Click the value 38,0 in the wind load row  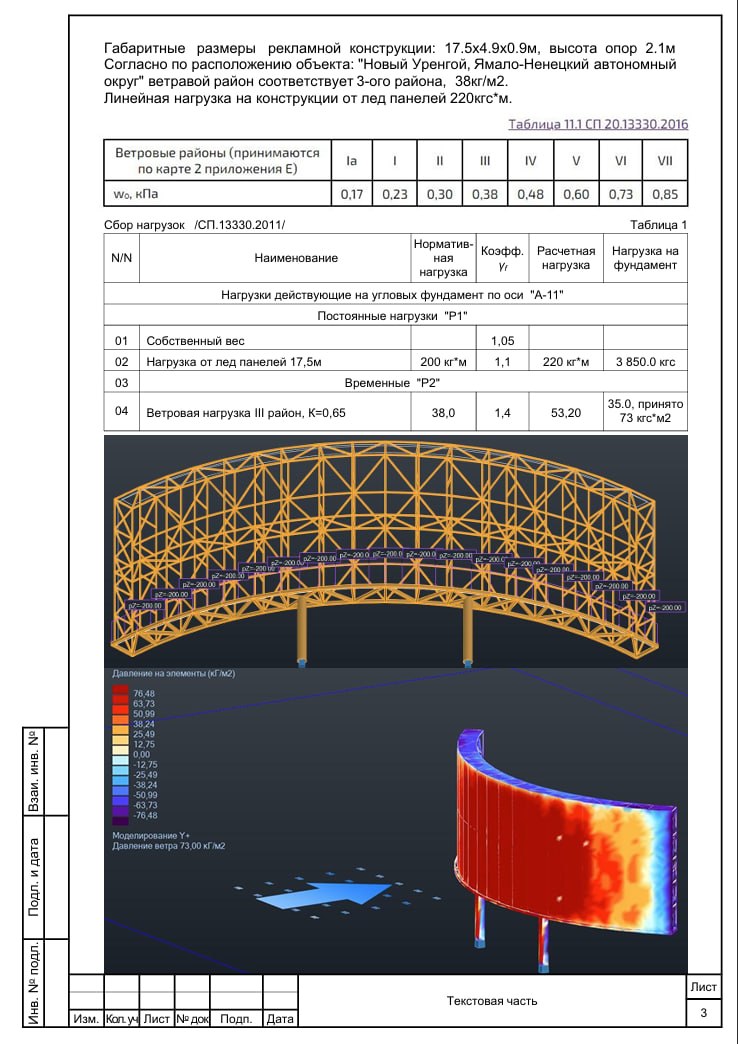pyautogui.click(x=443, y=413)
